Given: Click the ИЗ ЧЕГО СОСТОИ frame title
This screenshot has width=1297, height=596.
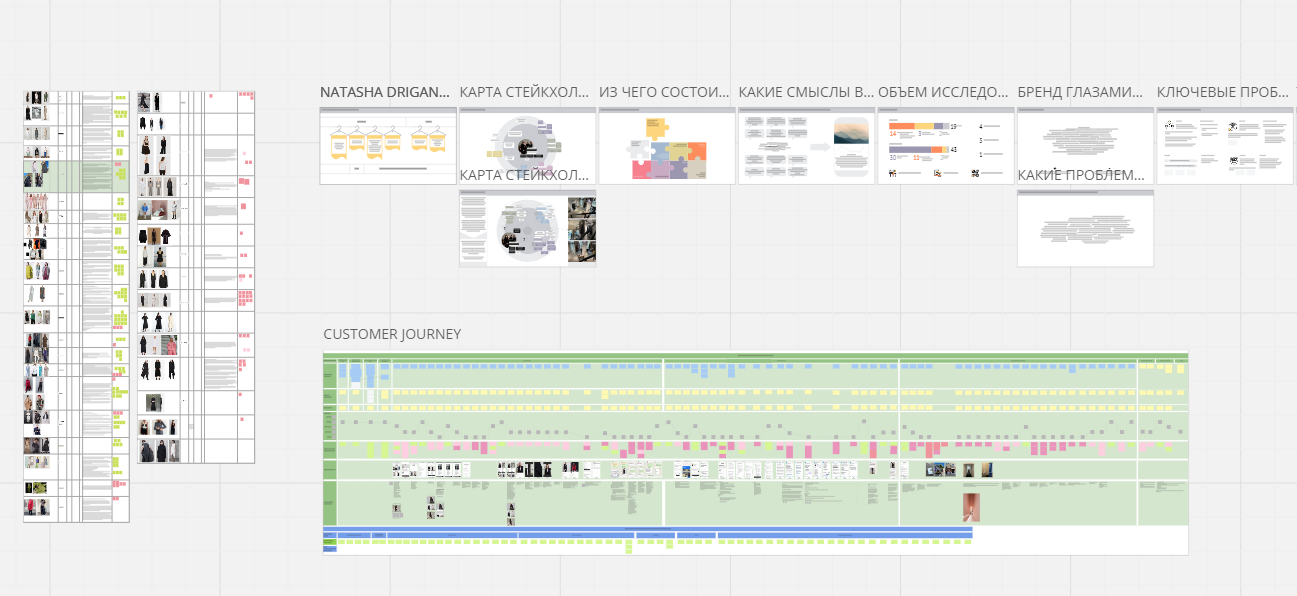Looking at the screenshot, I should point(664,92).
